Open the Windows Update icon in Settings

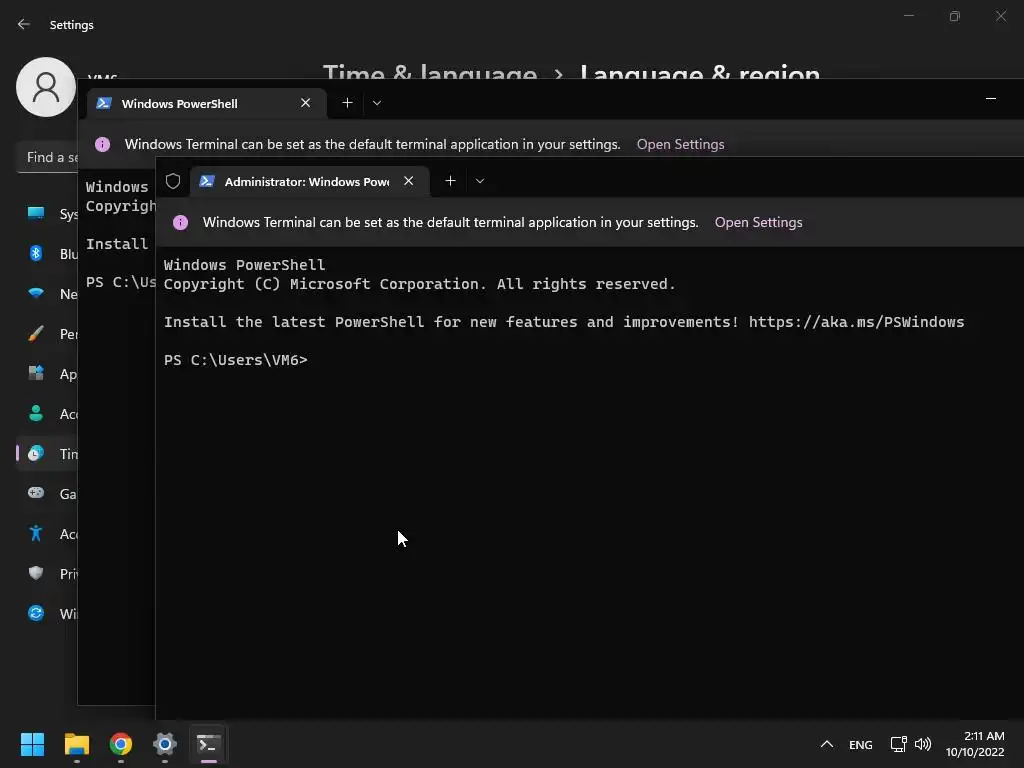point(36,613)
